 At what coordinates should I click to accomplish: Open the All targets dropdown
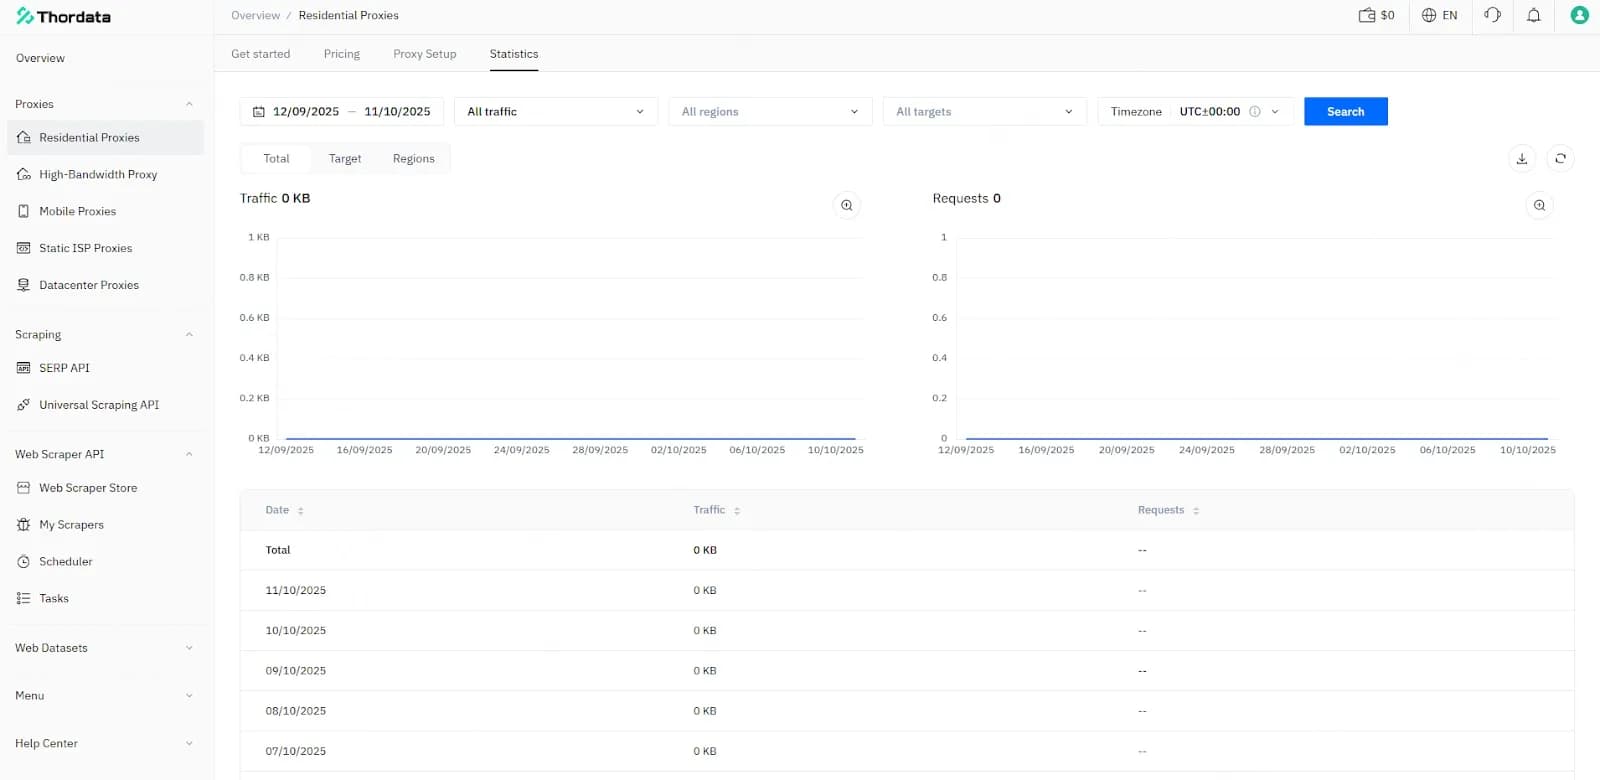tap(983, 112)
